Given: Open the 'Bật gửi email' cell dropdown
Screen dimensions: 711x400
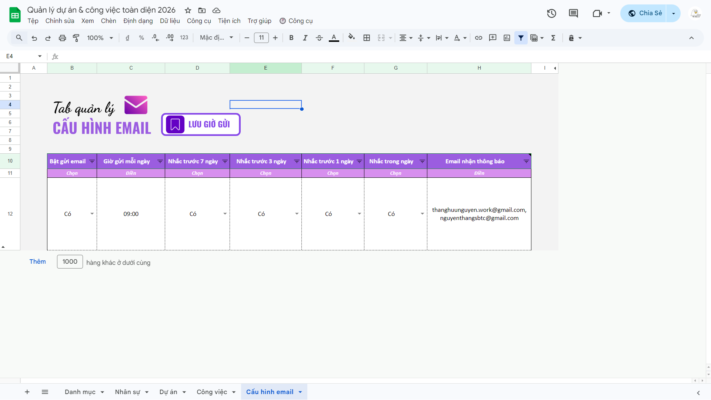Looking at the screenshot, I should click(x=92, y=214).
